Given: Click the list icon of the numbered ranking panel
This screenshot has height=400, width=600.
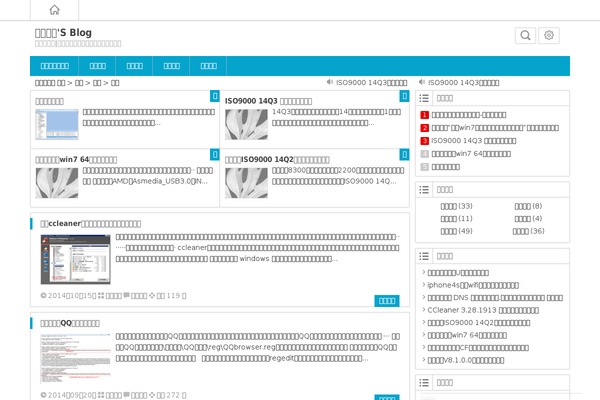Looking at the screenshot, I should click(424, 98).
